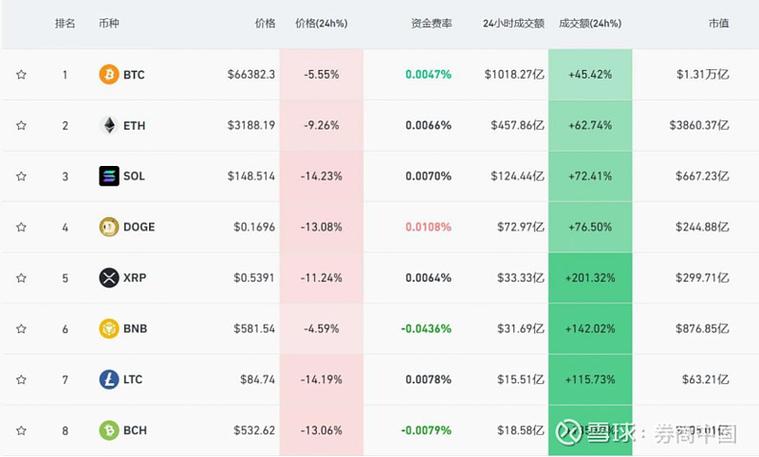Click the XRP coin icon
The width and height of the screenshot is (759, 457).
pyautogui.click(x=109, y=278)
